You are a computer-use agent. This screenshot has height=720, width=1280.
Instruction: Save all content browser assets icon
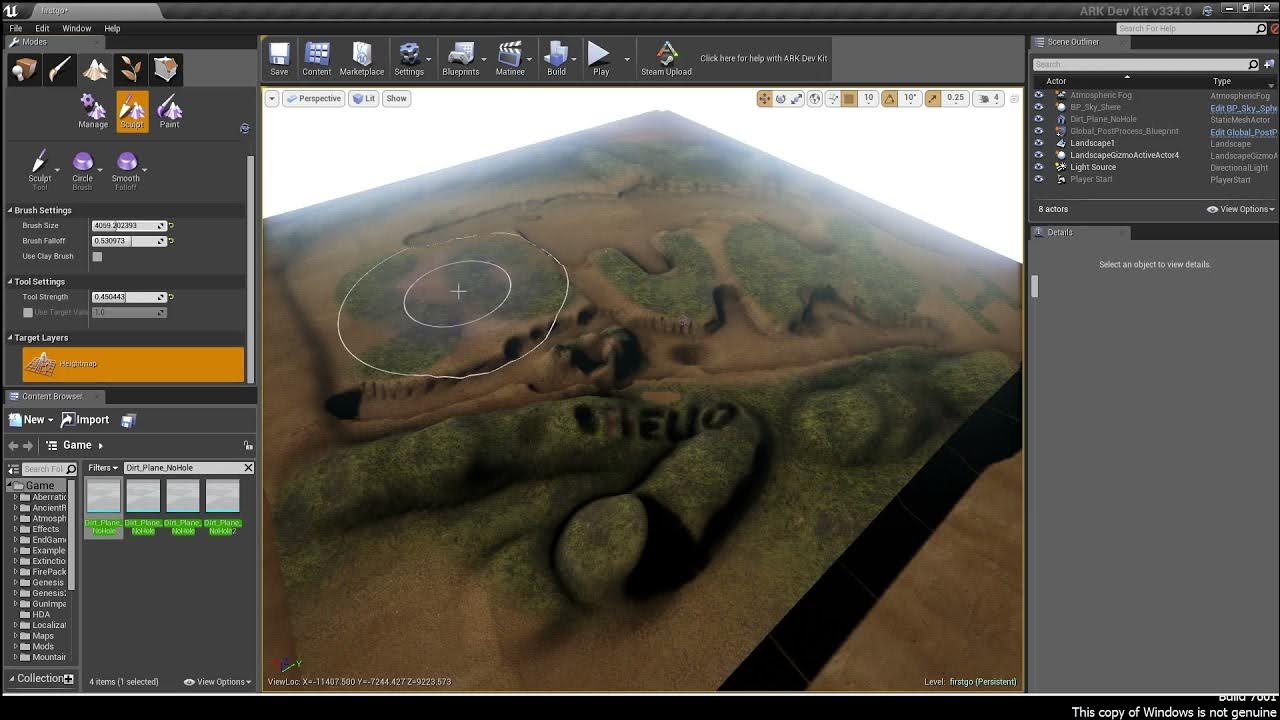coord(128,420)
